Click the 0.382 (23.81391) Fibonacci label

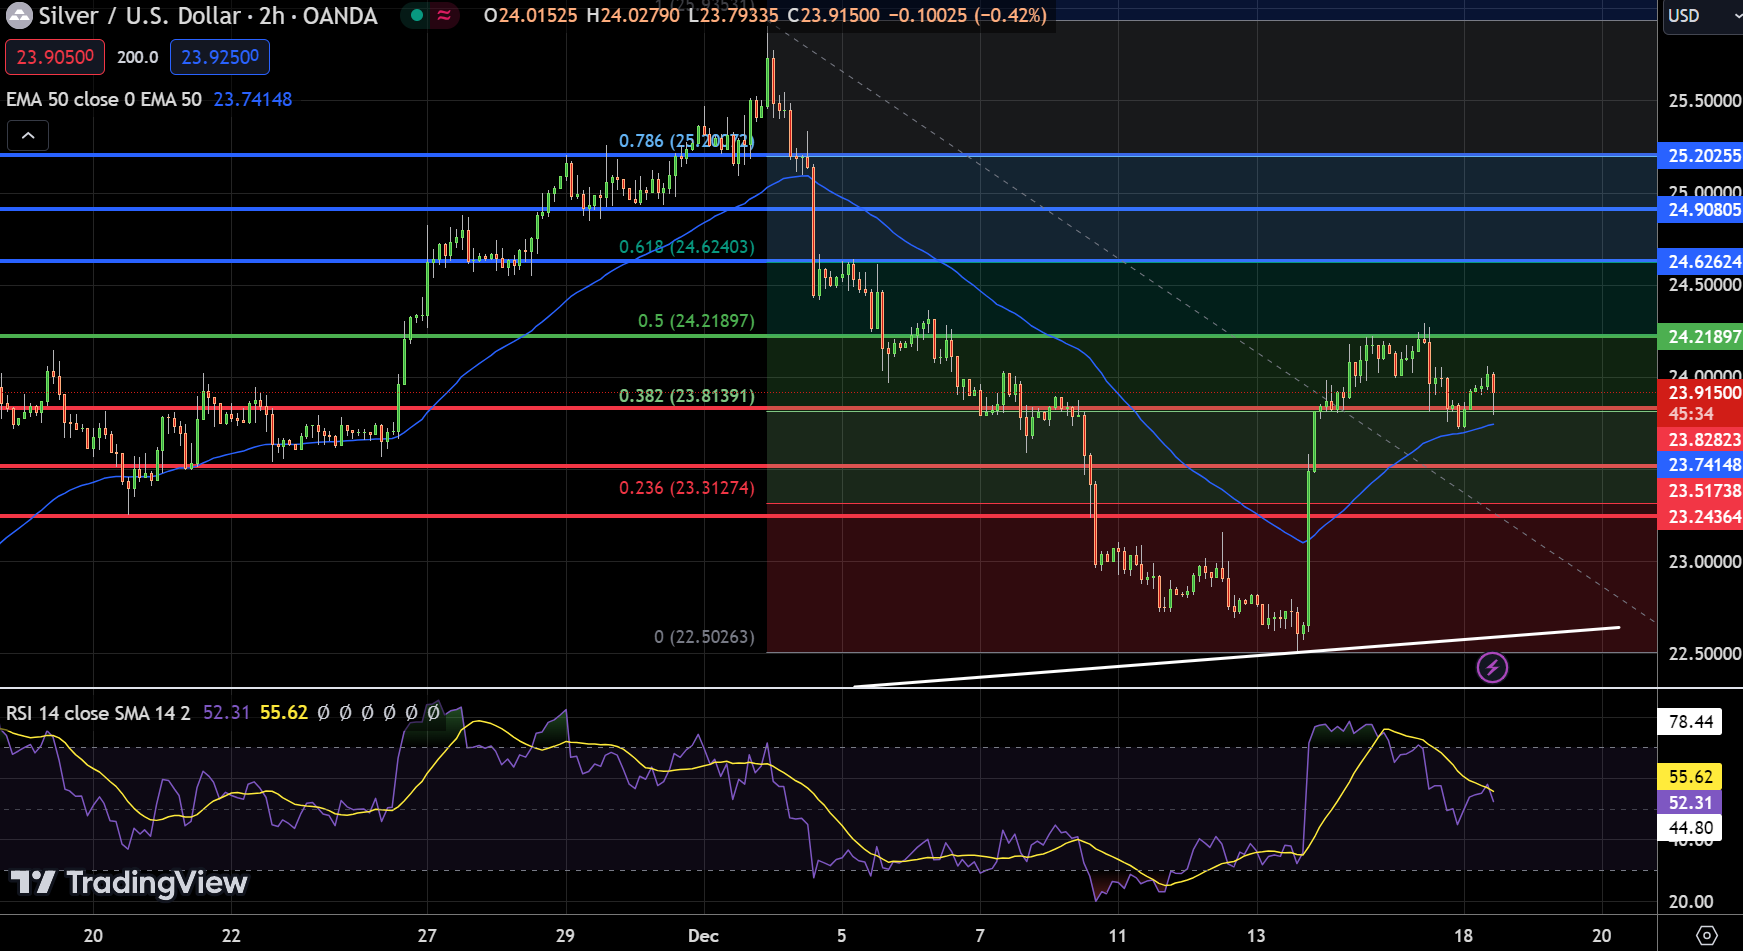point(687,396)
